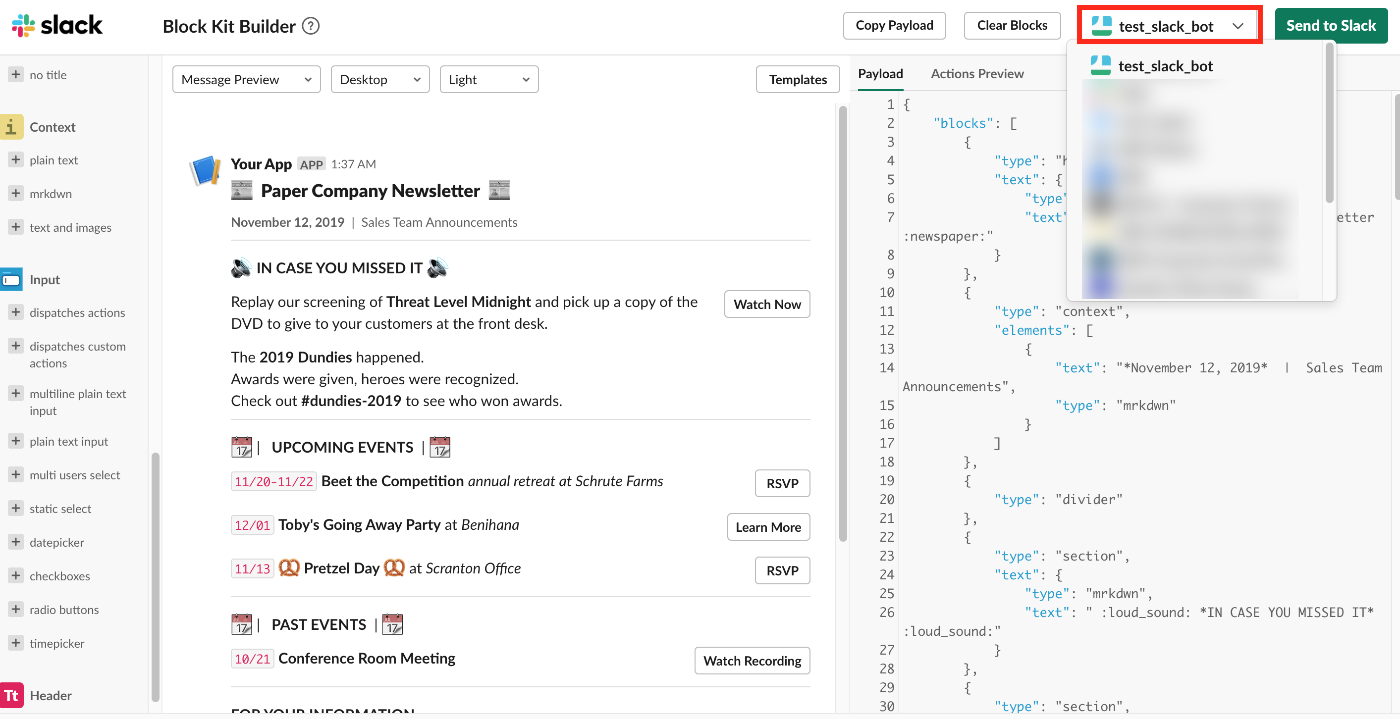Click the workspace dropdown list scrollbar
This screenshot has height=719, width=1400.
[x=1329, y=123]
